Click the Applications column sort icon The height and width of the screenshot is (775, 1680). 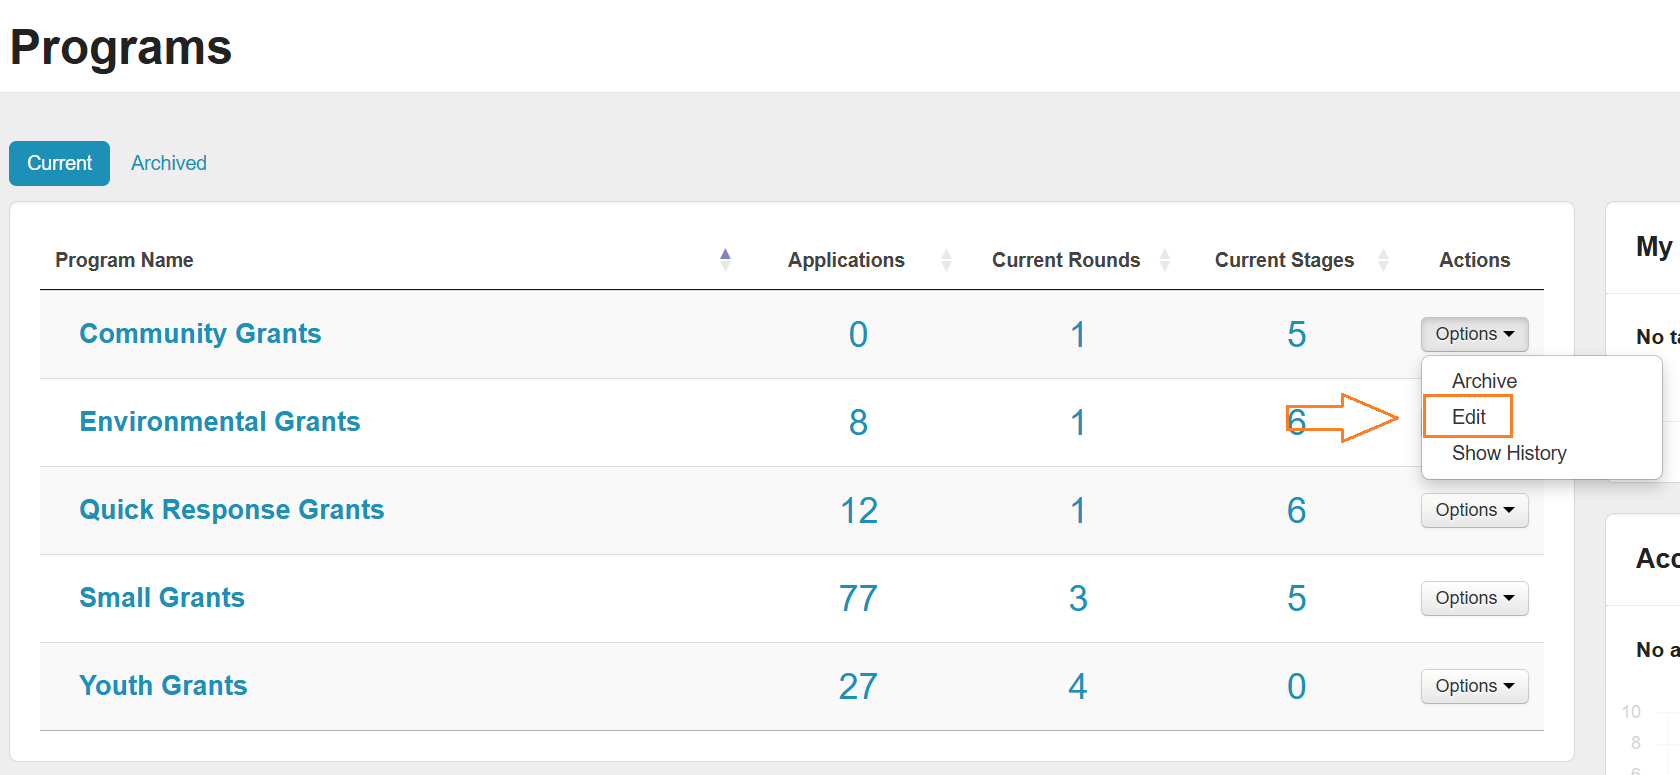(x=946, y=260)
